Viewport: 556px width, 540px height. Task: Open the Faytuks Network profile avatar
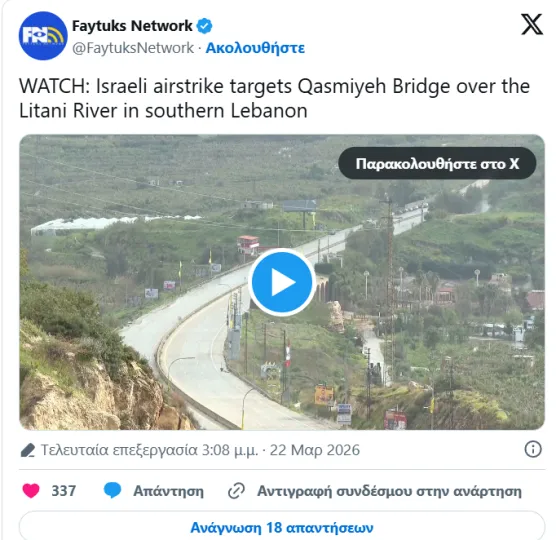pos(43,36)
